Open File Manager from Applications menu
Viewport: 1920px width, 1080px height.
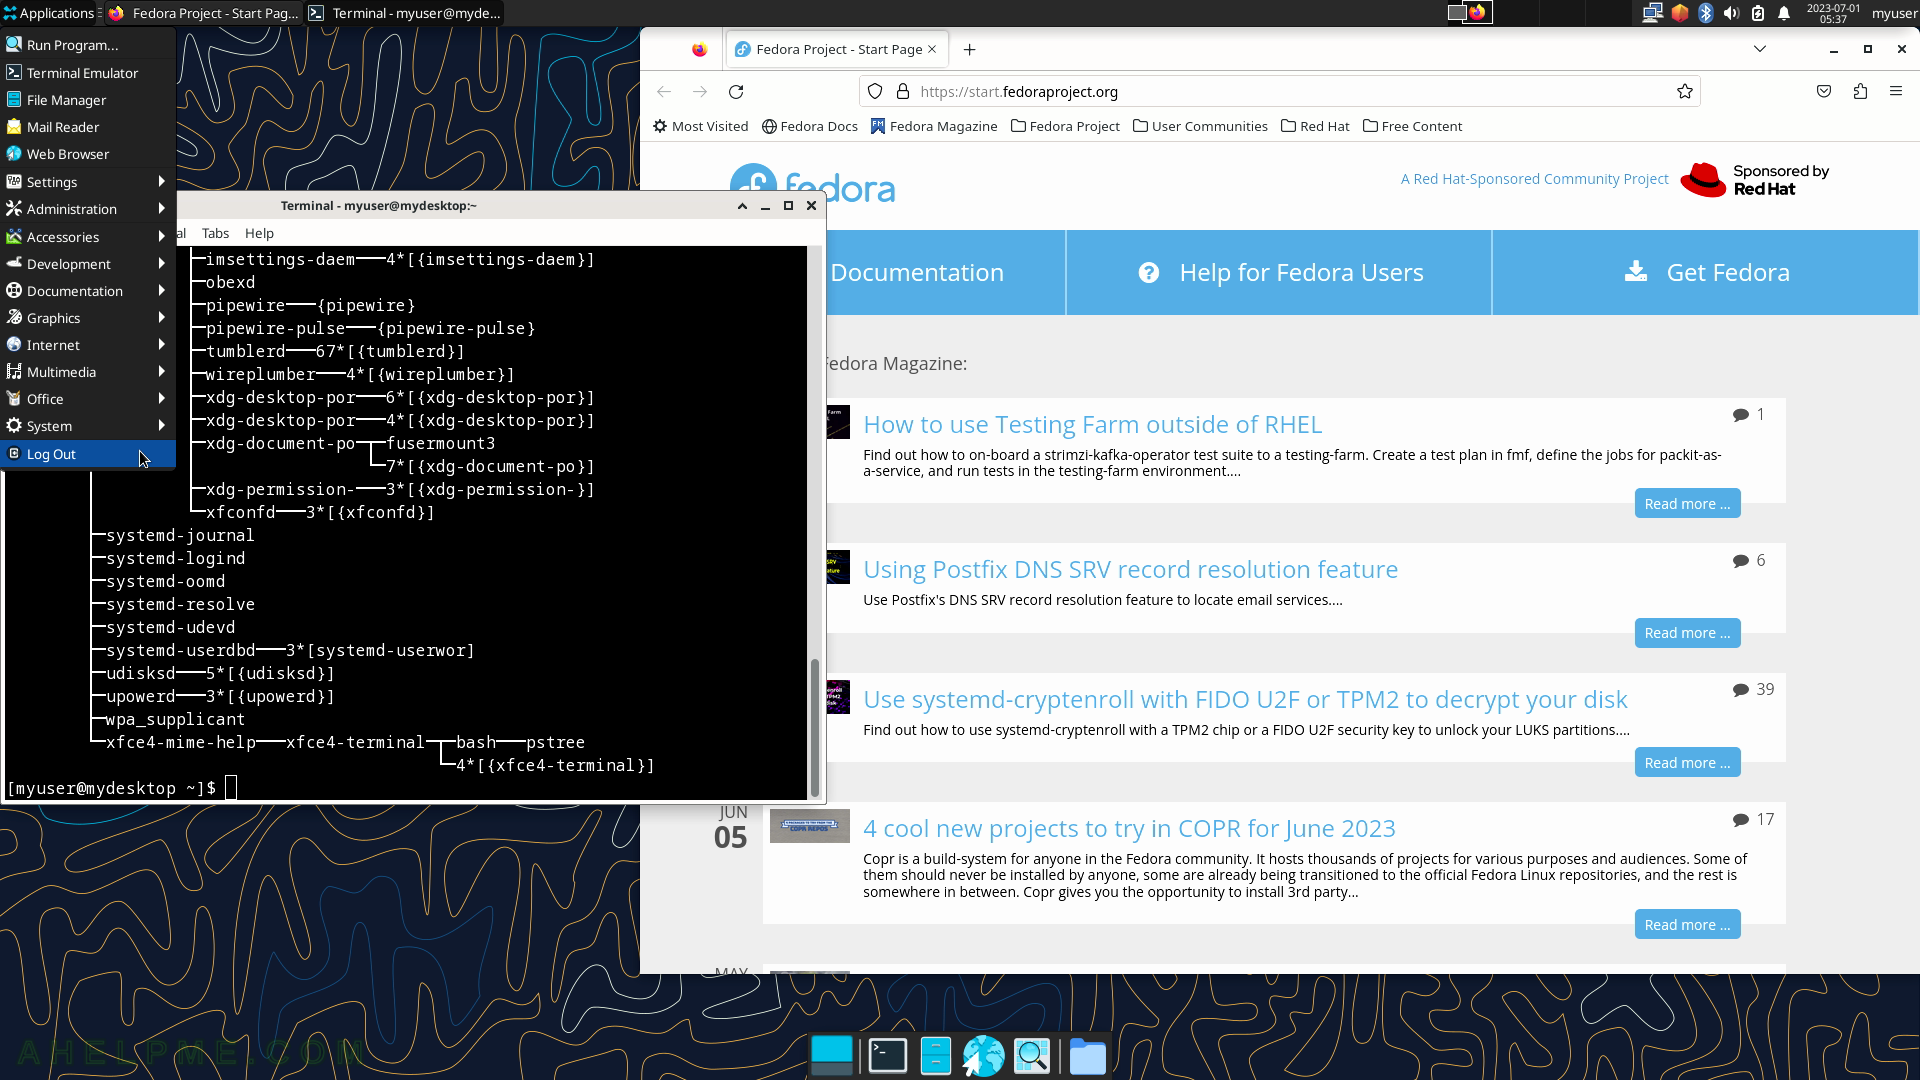[x=88, y=100]
